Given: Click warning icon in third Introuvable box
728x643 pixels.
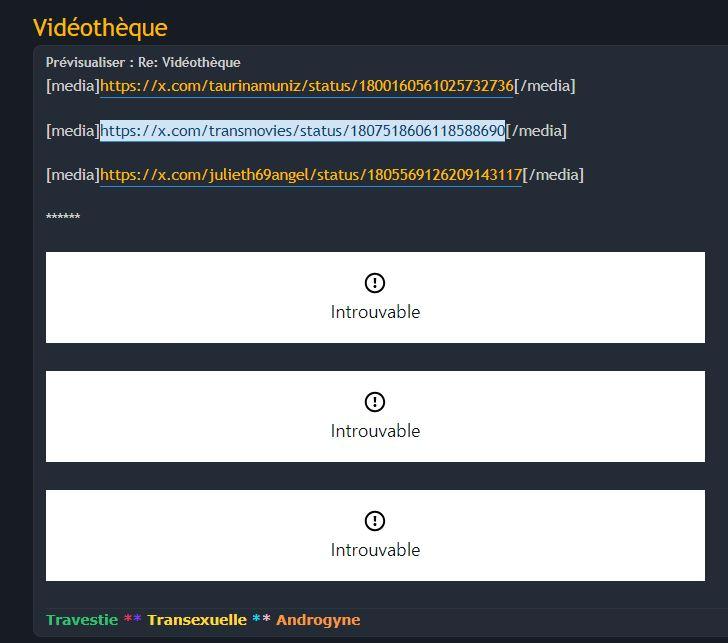Looking at the screenshot, I should click(x=375, y=521).
